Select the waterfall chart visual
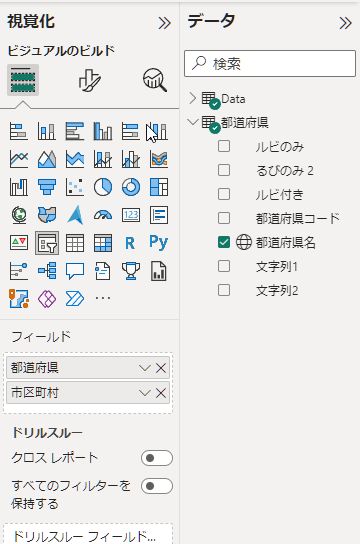Image resolution: width=360 pixels, height=544 pixels. tap(19, 187)
